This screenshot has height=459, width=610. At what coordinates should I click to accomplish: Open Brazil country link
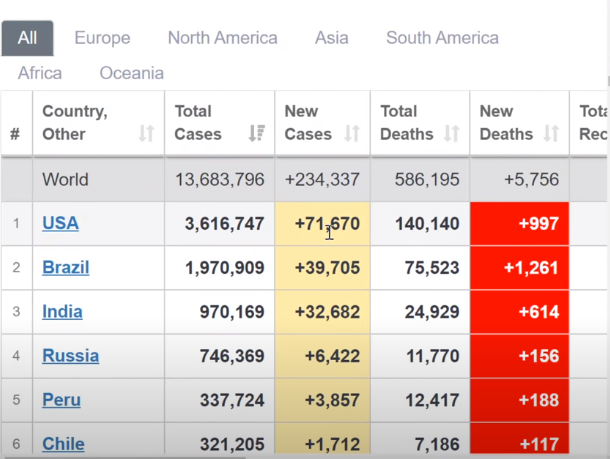point(66,268)
